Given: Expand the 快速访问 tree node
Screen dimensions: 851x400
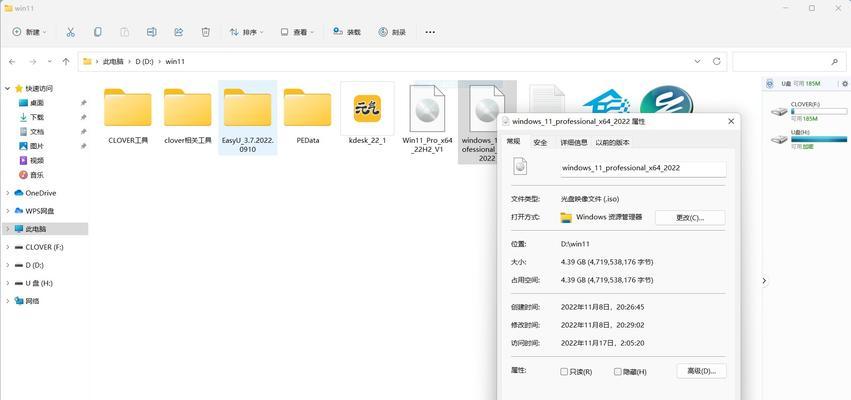Looking at the screenshot, I should tap(7, 88).
